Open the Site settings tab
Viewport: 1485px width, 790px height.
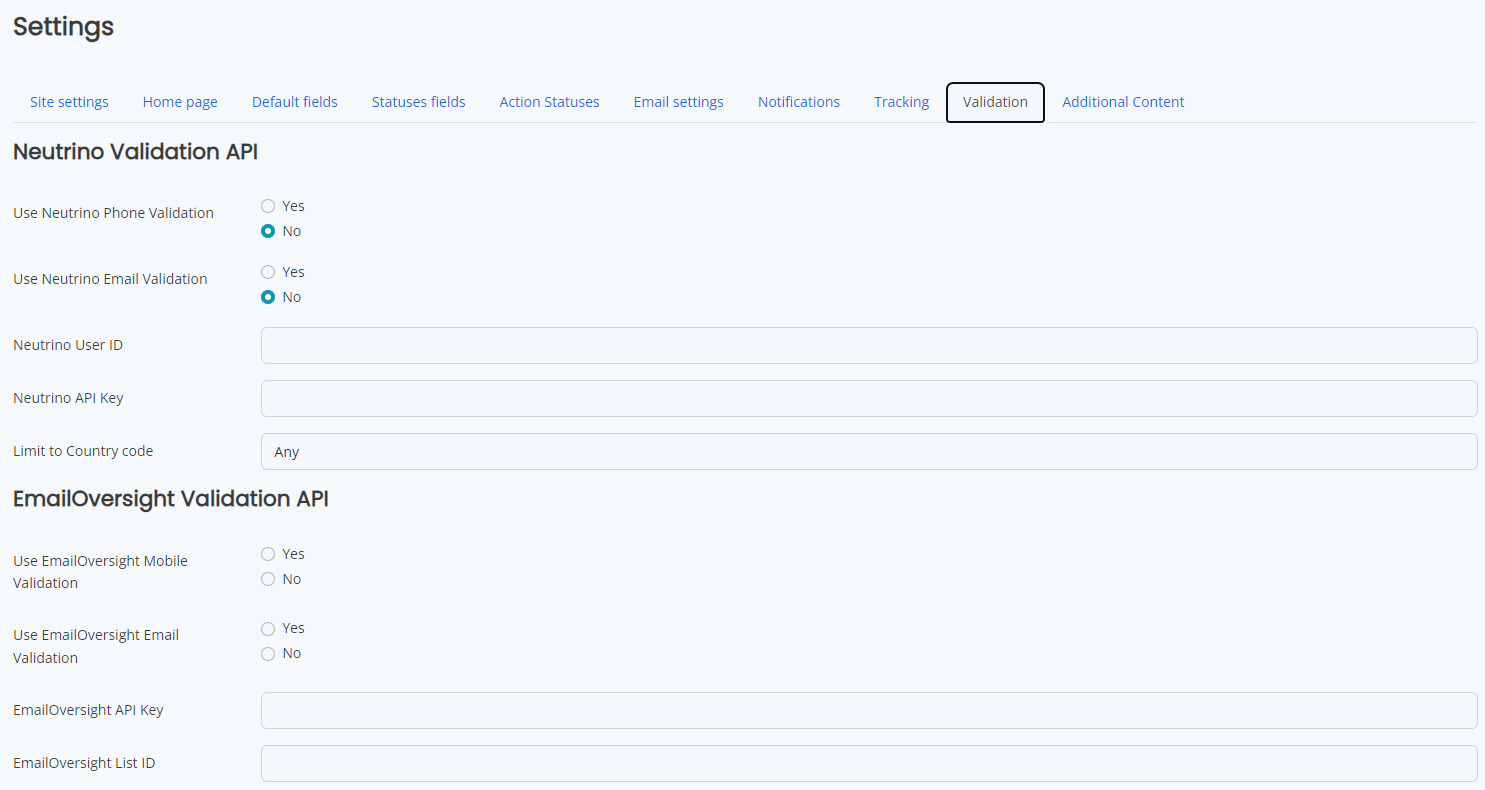click(x=69, y=102)
